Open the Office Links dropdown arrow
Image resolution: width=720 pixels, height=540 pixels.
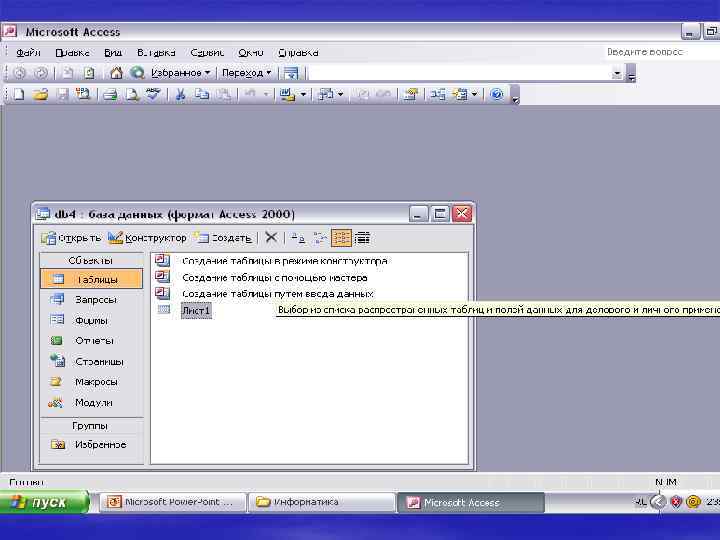coord(303,95)
